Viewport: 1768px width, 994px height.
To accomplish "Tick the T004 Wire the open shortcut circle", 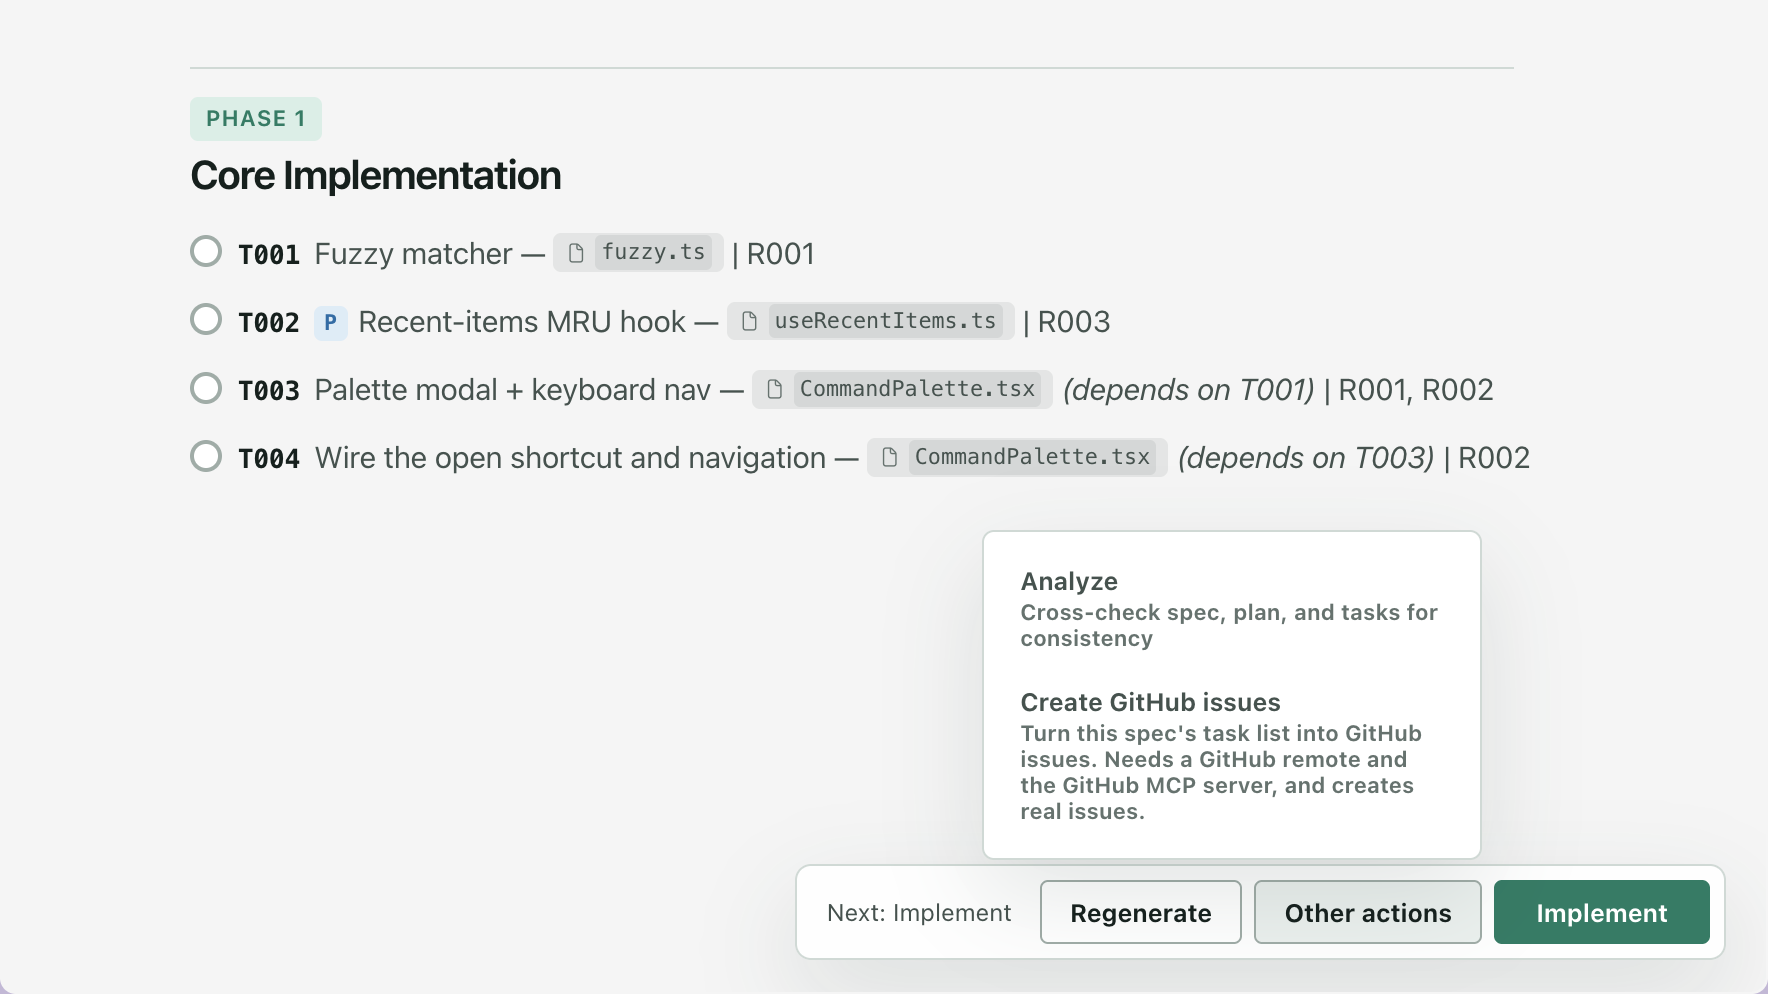I will [x=206, y=456].
